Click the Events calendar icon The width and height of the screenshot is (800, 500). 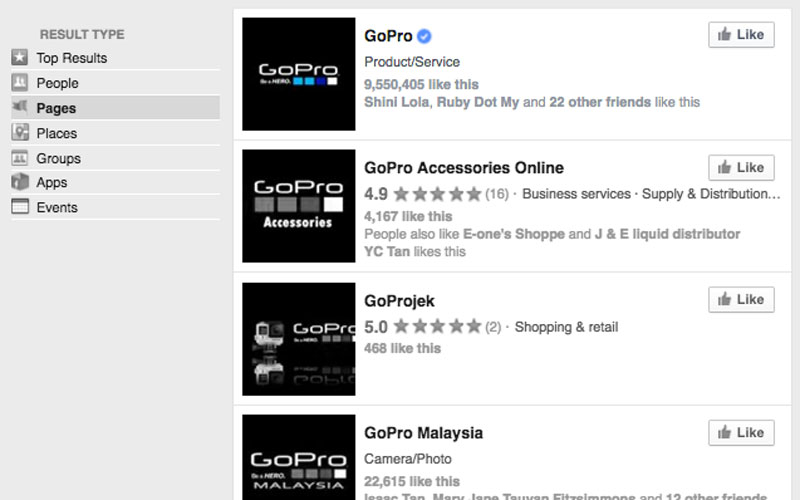click(20, 207)
